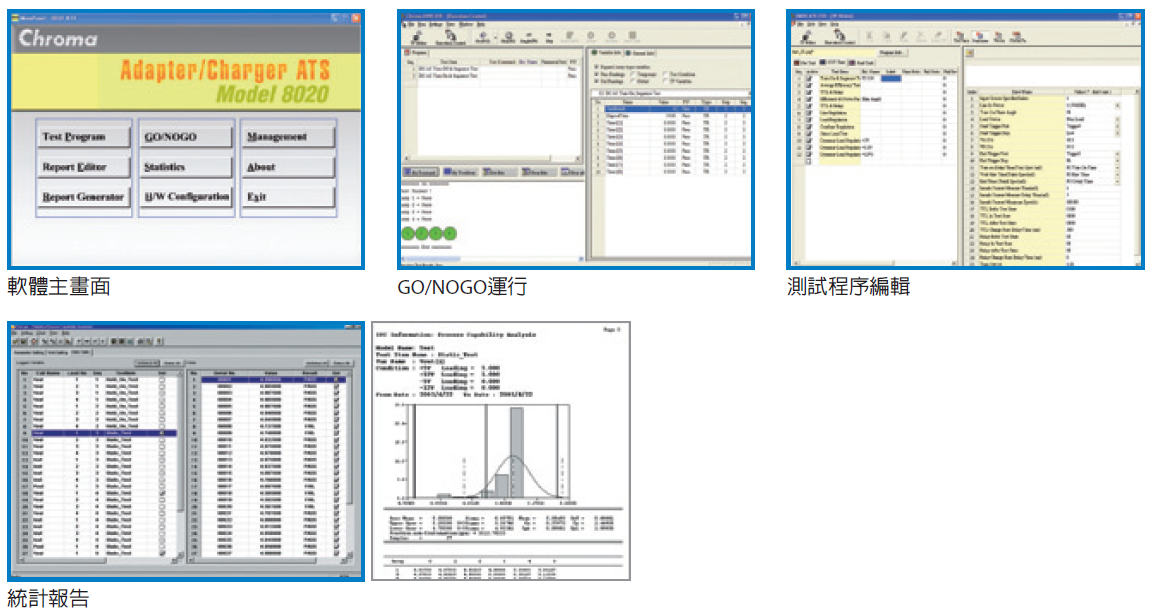Click Select All above statistics left table
Image resolution: width=1155 pixels, height=614 pixels.
(x=146, y=364)
